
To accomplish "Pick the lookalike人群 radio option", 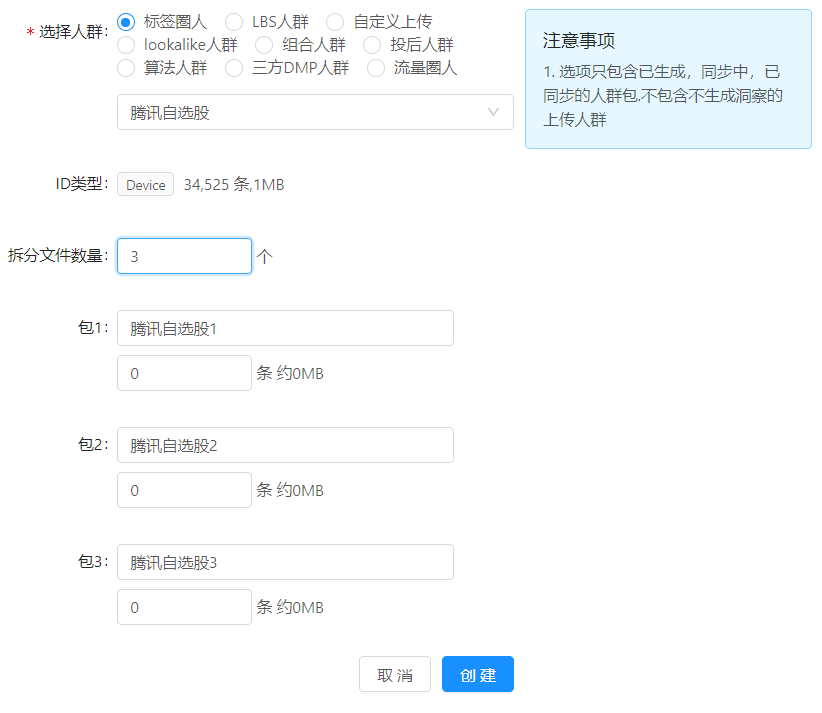I will tap(126, 45).
